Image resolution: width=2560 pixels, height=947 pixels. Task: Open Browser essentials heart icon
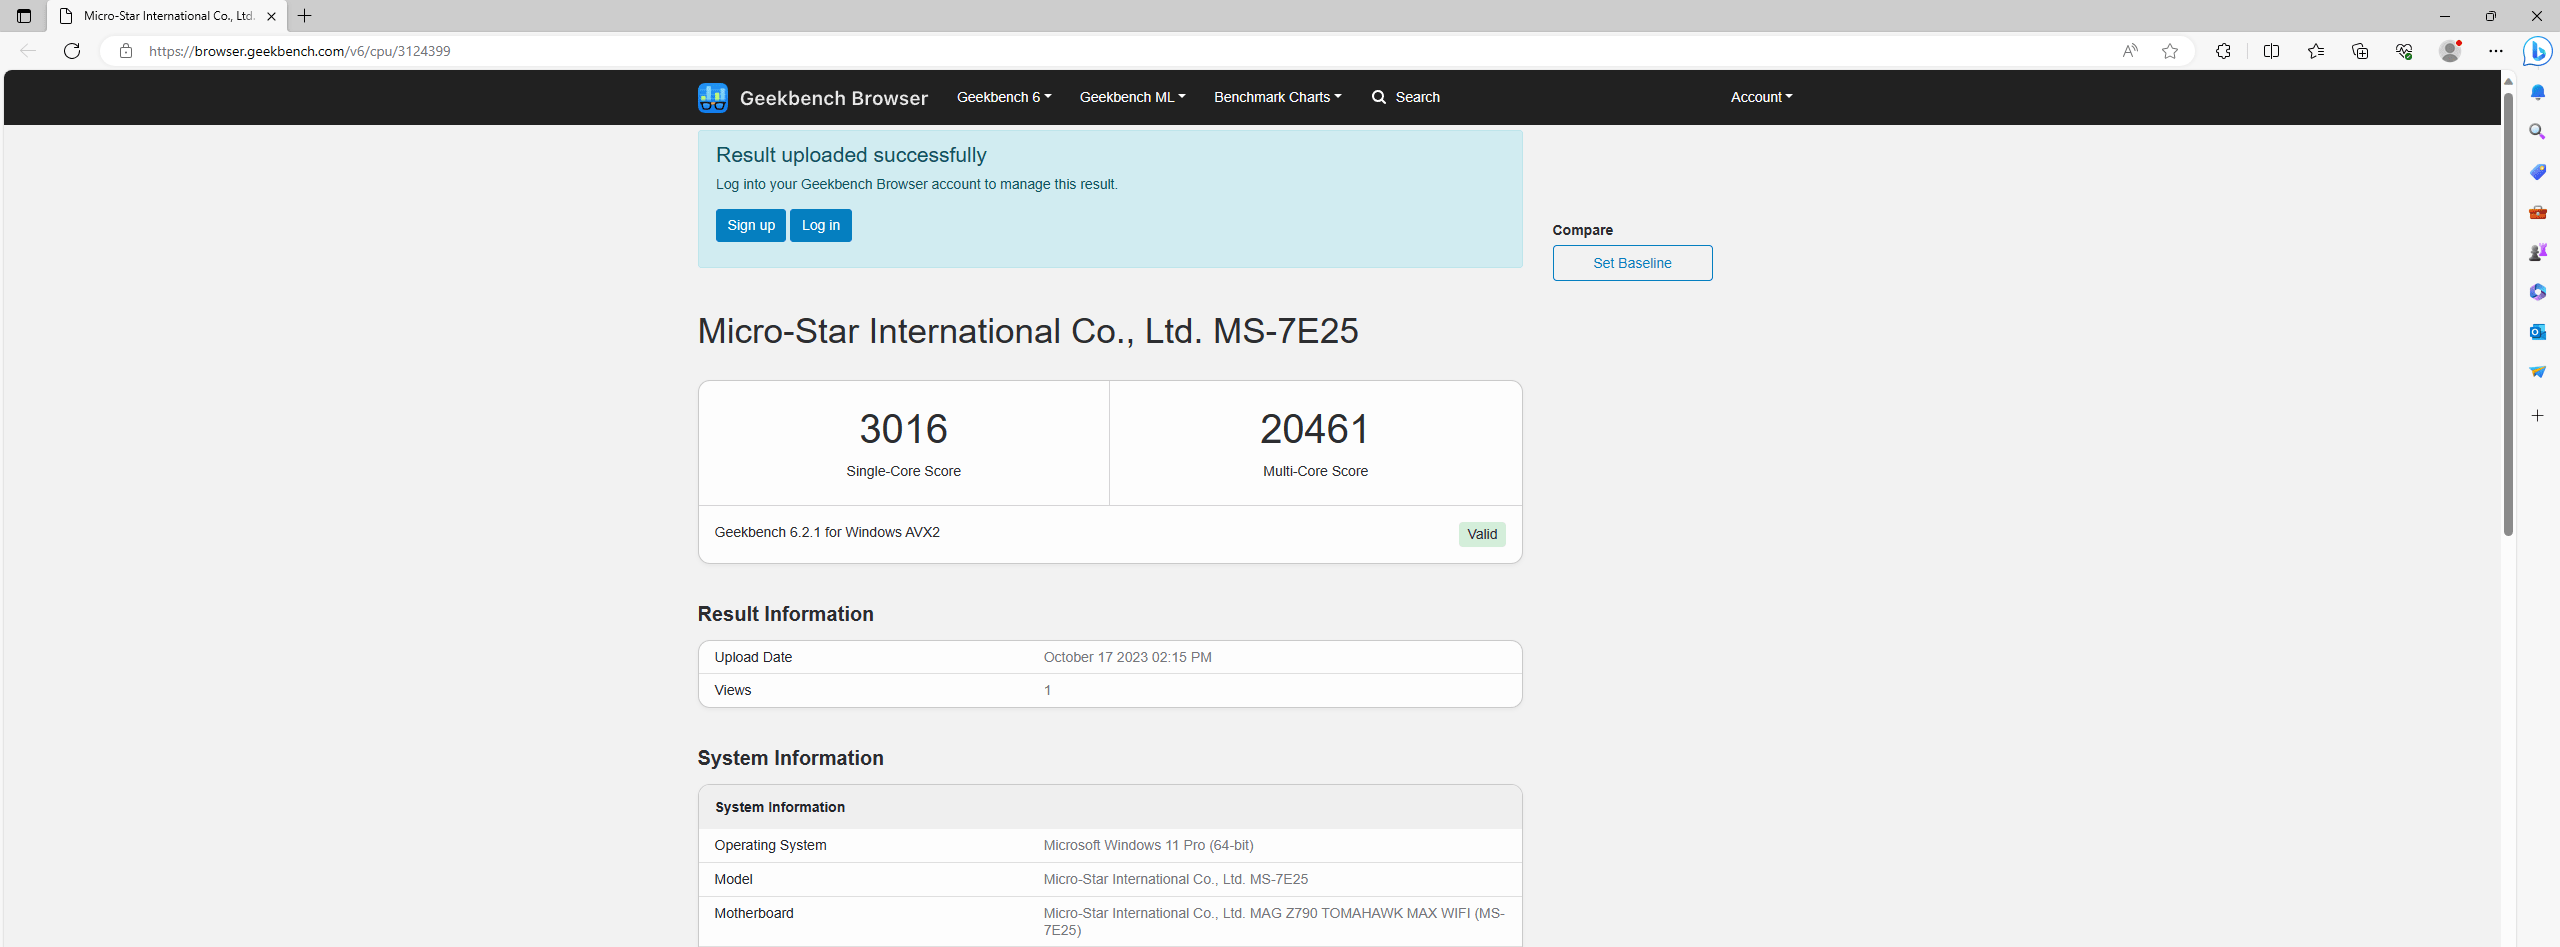(x=2404, y=51)
